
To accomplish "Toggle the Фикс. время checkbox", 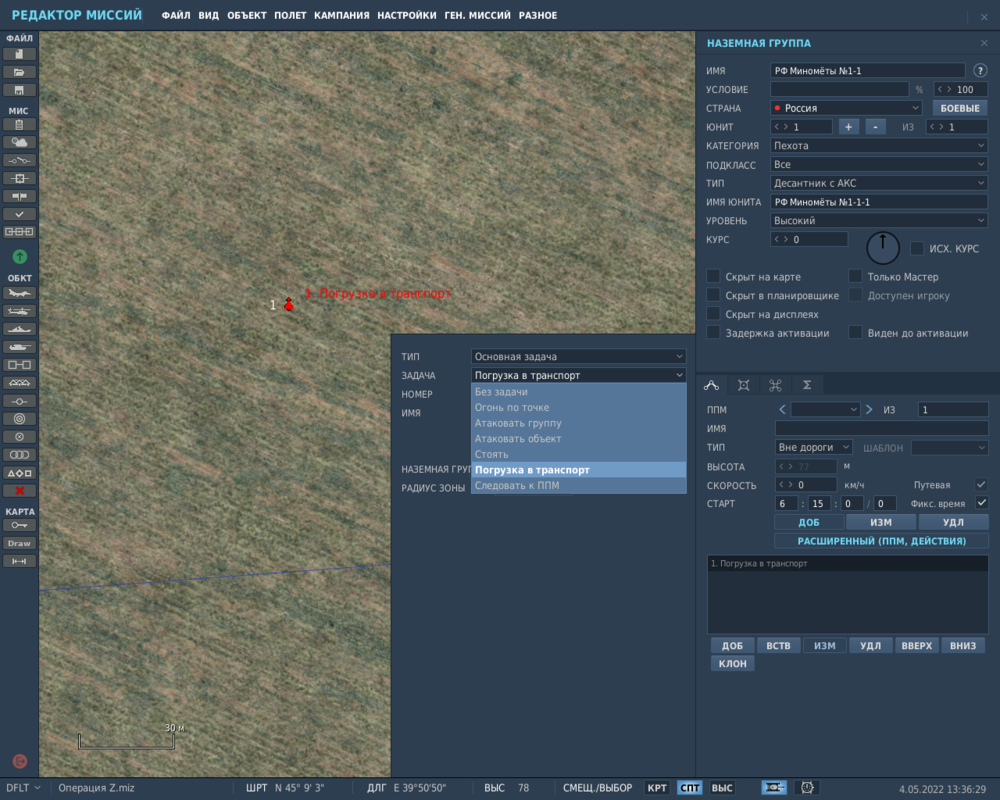I will (x=983, y=502).
